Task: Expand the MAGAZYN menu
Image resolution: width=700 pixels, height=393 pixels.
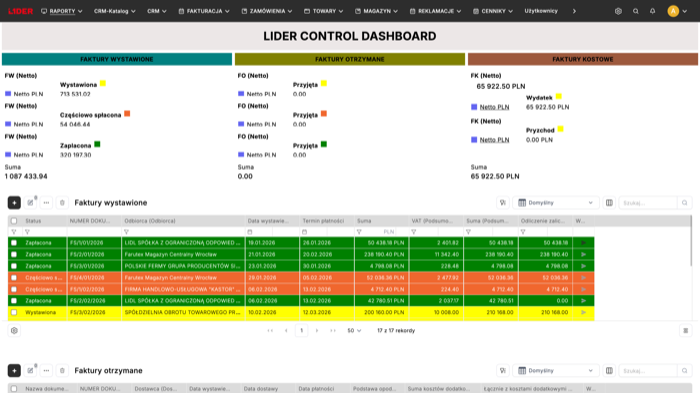Action: coord(376,11)
